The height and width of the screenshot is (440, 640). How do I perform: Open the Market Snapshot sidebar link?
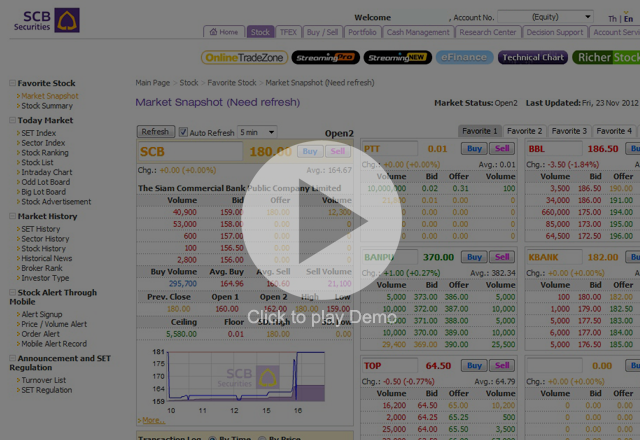(x=50, y=96)
